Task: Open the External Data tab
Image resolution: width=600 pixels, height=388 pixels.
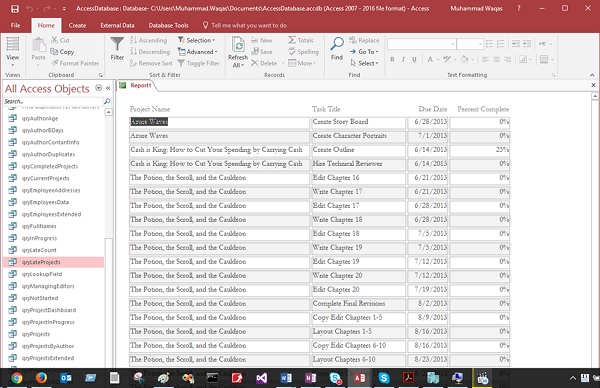Action: (x=117, y=25)
